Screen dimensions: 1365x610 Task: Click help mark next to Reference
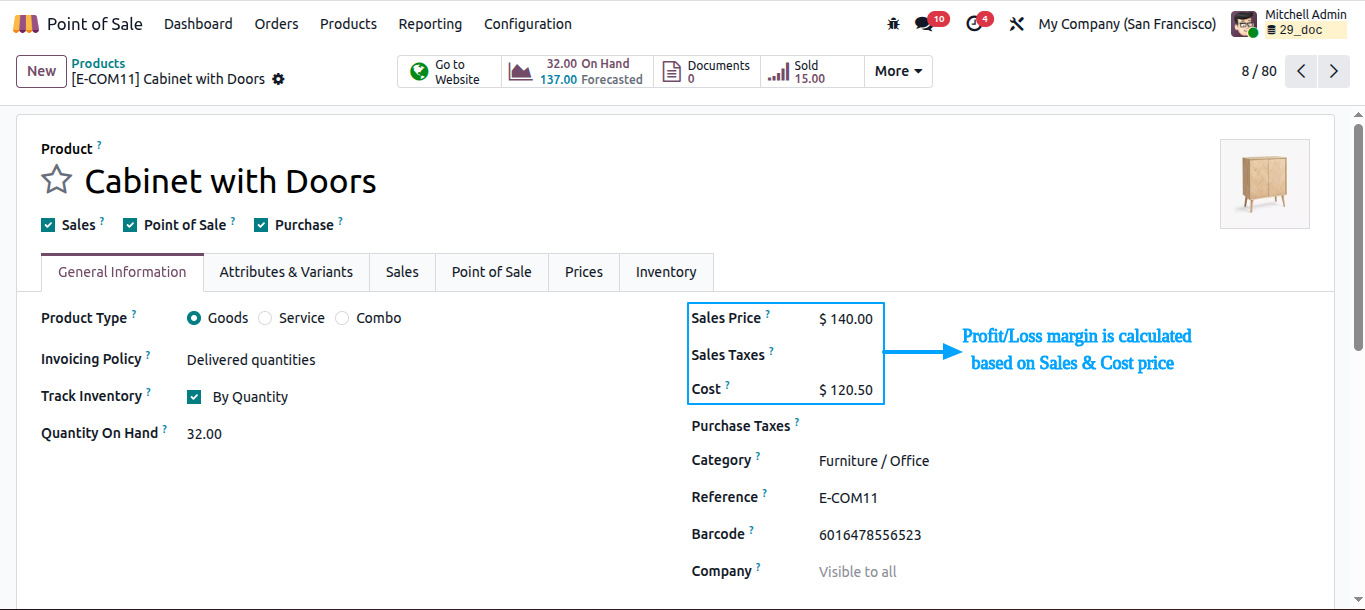[x=765, y=493]
